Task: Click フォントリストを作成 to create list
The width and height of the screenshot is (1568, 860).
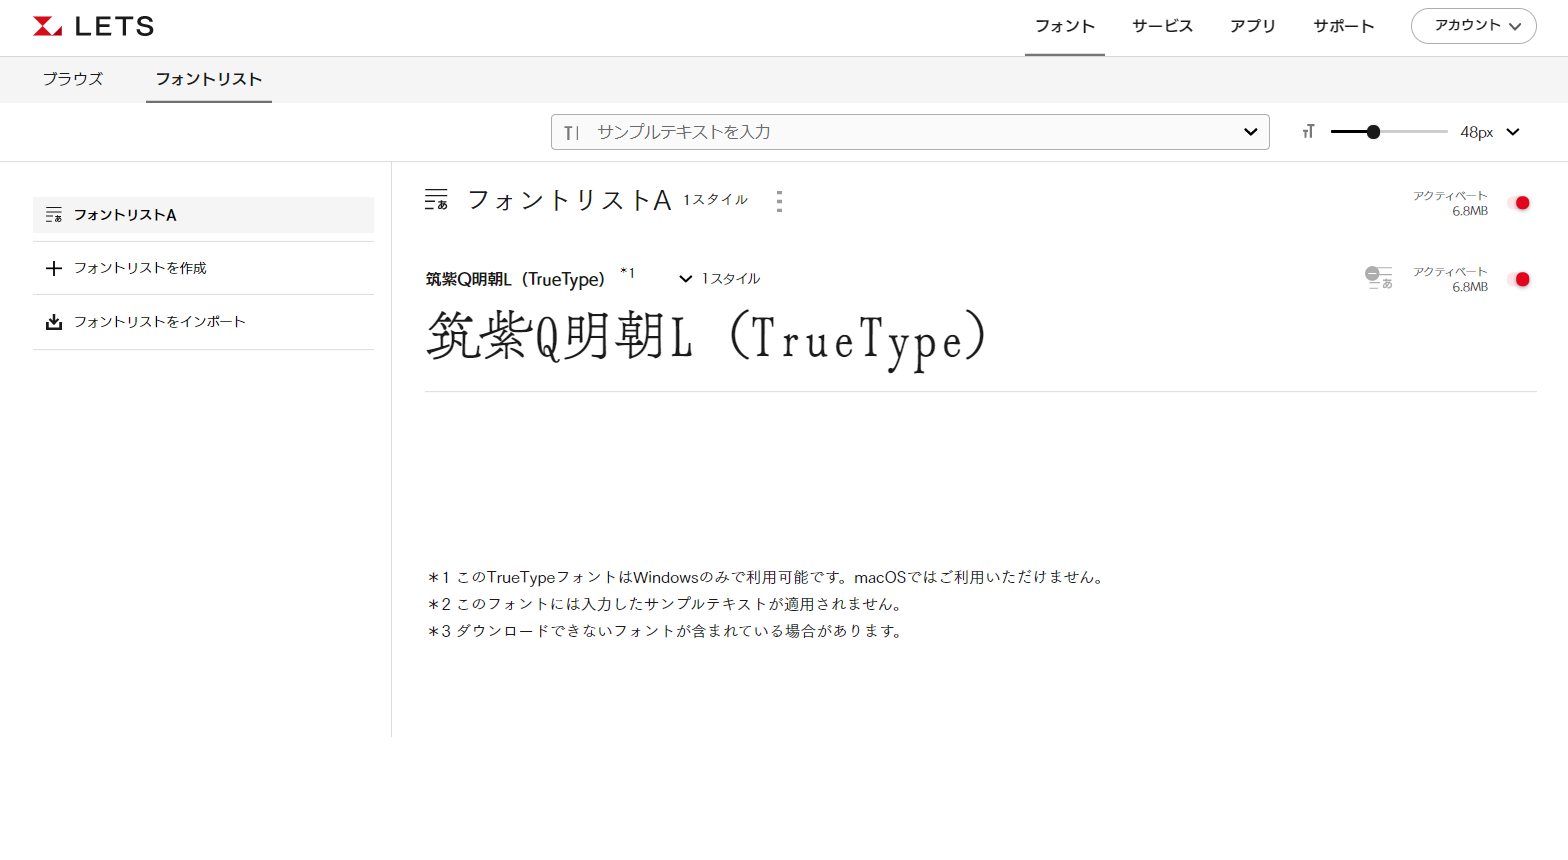Action: click(140, 268)
